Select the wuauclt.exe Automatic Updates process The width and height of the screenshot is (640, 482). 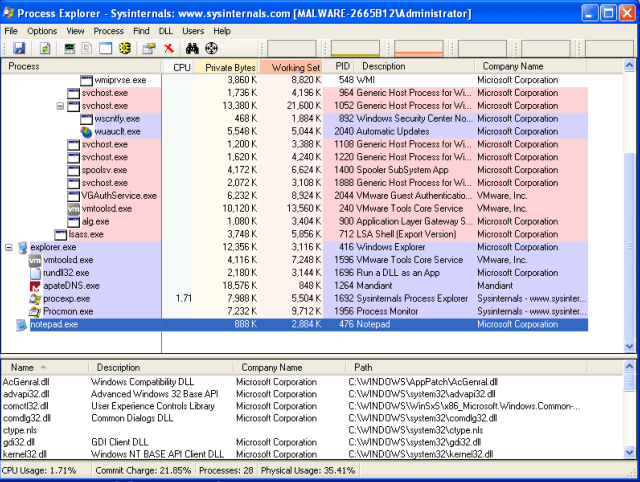pos(113,131)
